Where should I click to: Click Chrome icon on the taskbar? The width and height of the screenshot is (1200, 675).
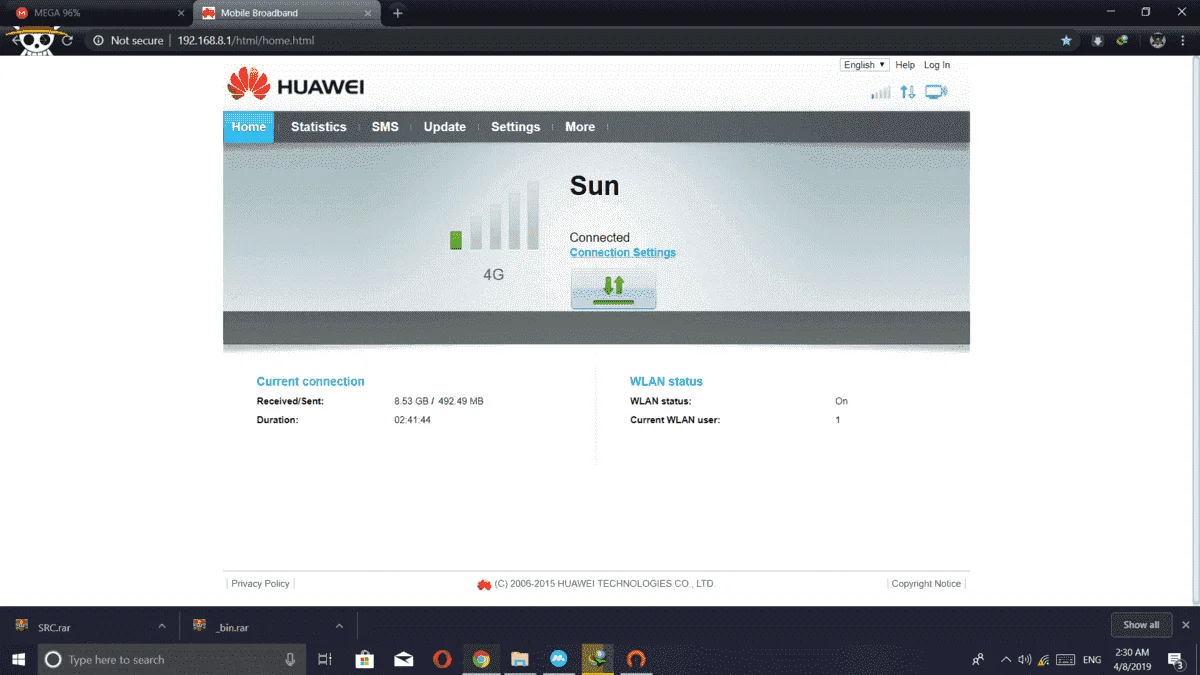tap(481, 659)
